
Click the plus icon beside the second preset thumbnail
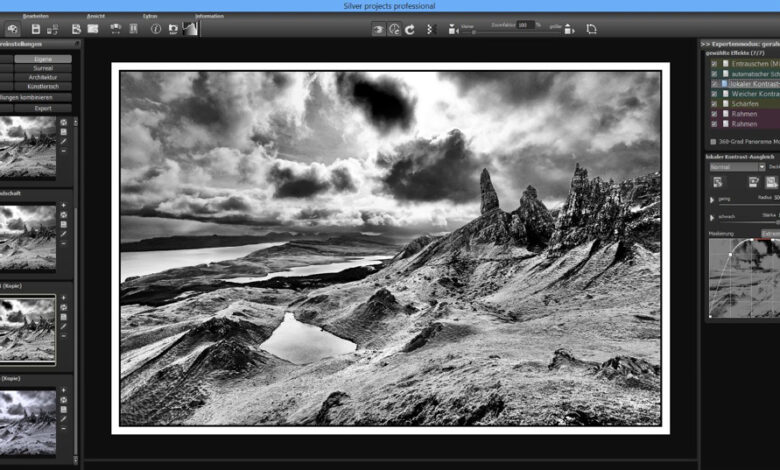[x=64, y=205]
